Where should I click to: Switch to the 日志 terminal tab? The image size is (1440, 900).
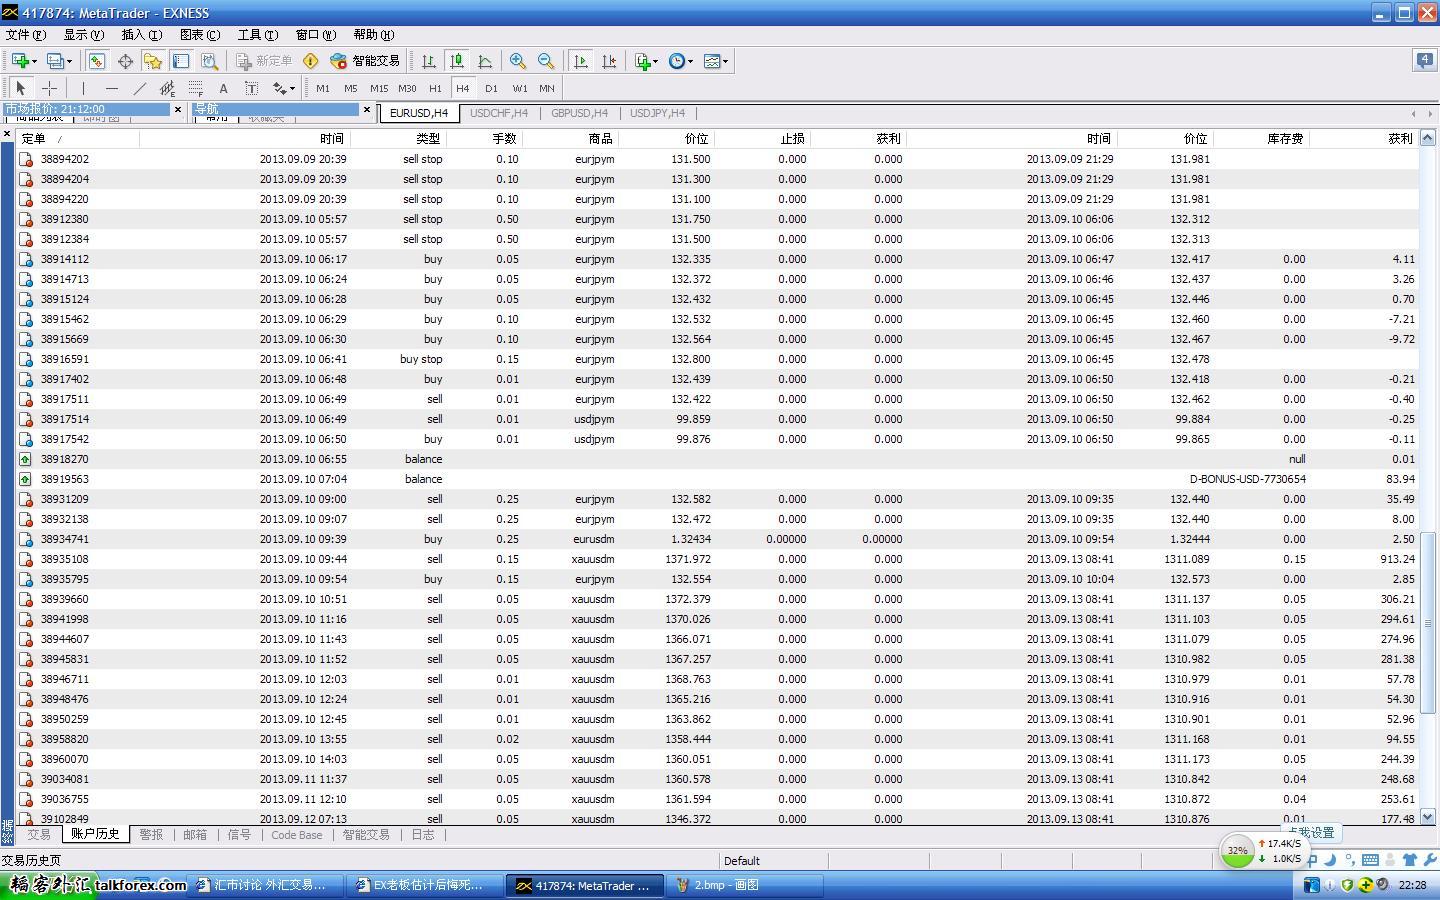tap(423, 834)
